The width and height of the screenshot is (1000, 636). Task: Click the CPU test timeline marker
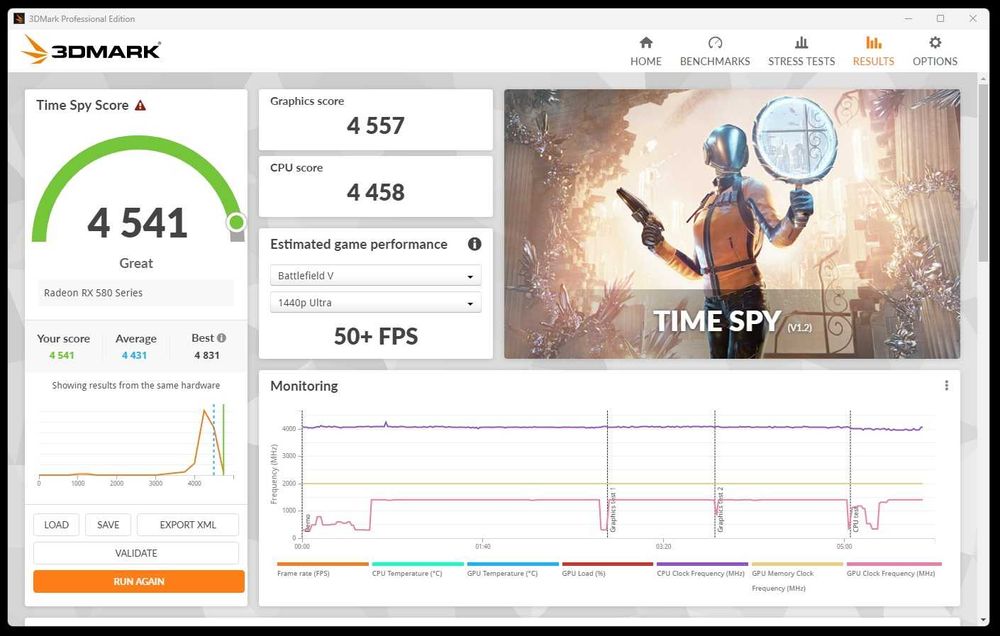(855, 518)
